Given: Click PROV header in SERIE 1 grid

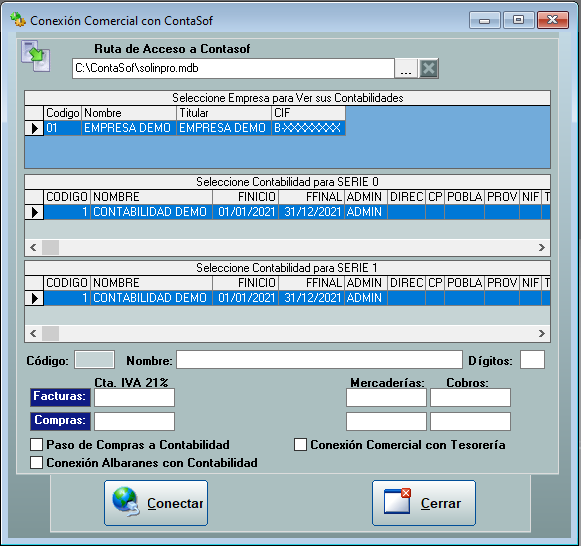Looking at the screenshot, I should (502, 283).
